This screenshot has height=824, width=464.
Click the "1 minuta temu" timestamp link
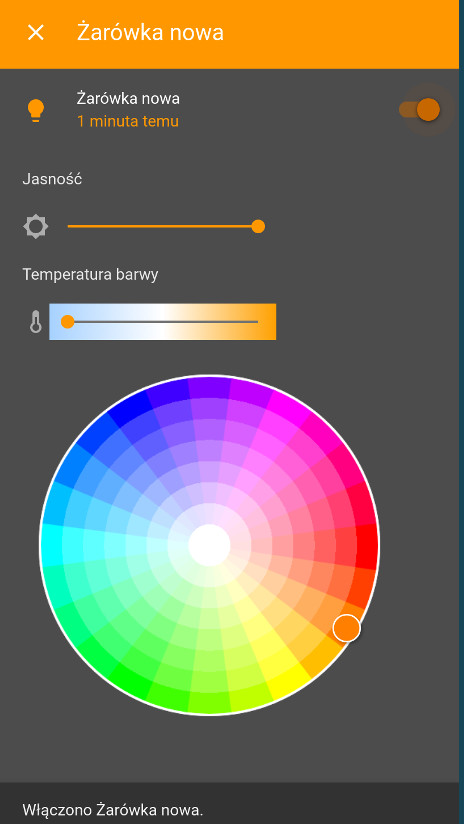coord(128,122)
